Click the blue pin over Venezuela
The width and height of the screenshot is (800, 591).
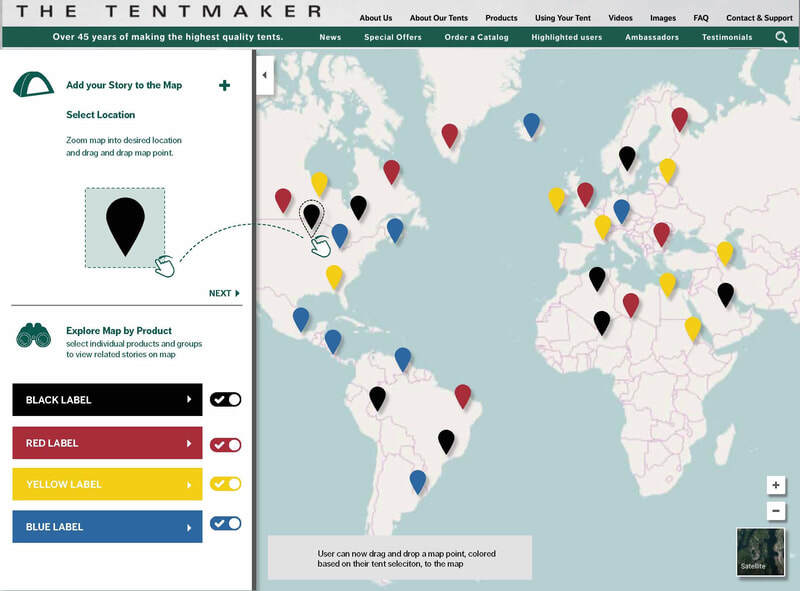tap(402, 359)
